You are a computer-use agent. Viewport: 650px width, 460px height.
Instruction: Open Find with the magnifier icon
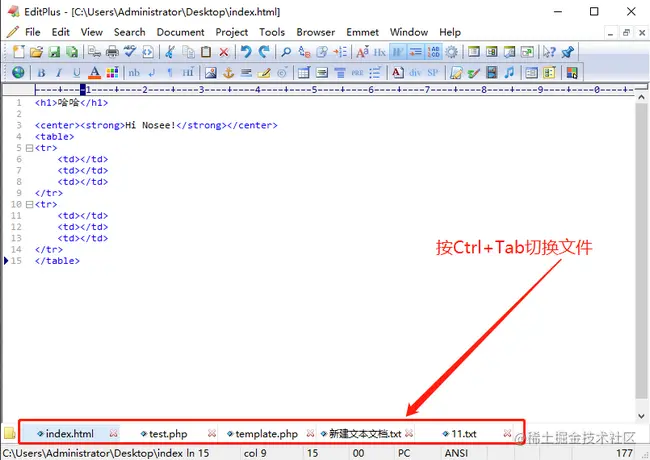click(x=286, y=52)
